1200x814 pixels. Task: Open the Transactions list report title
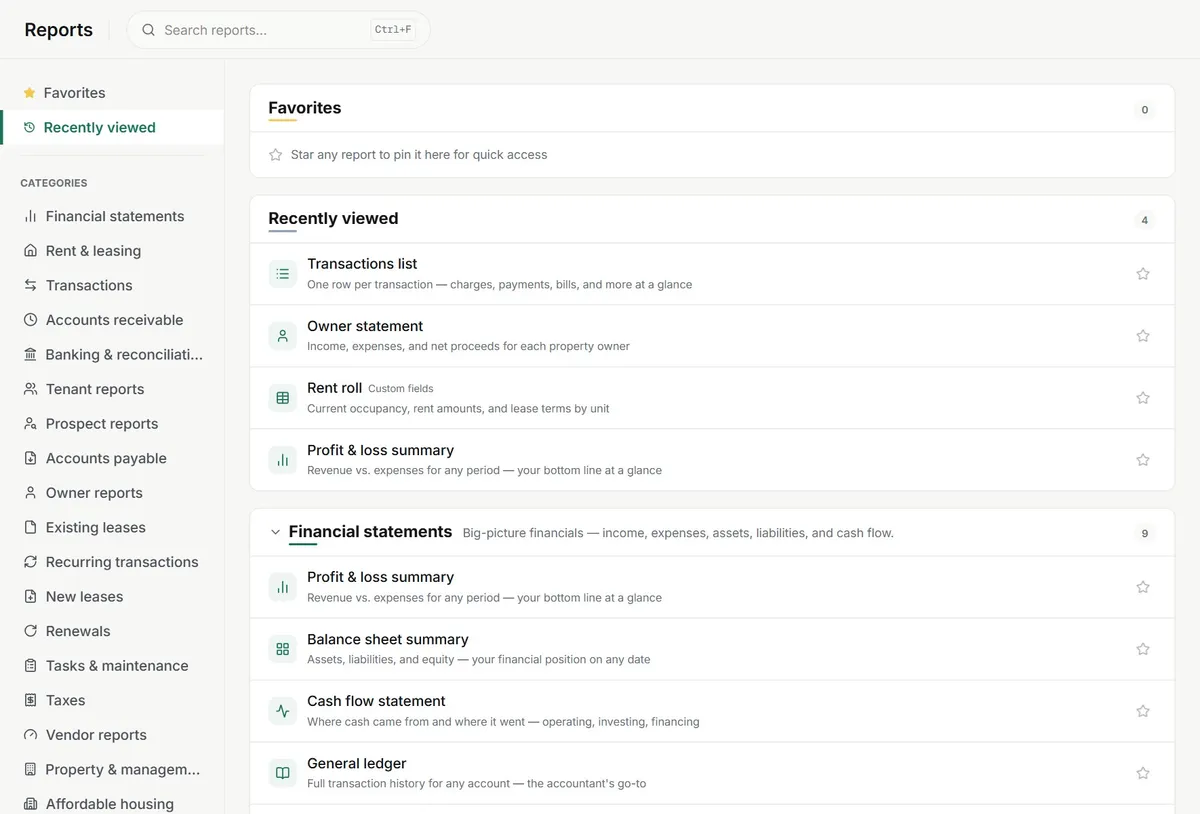coord(362,264)
